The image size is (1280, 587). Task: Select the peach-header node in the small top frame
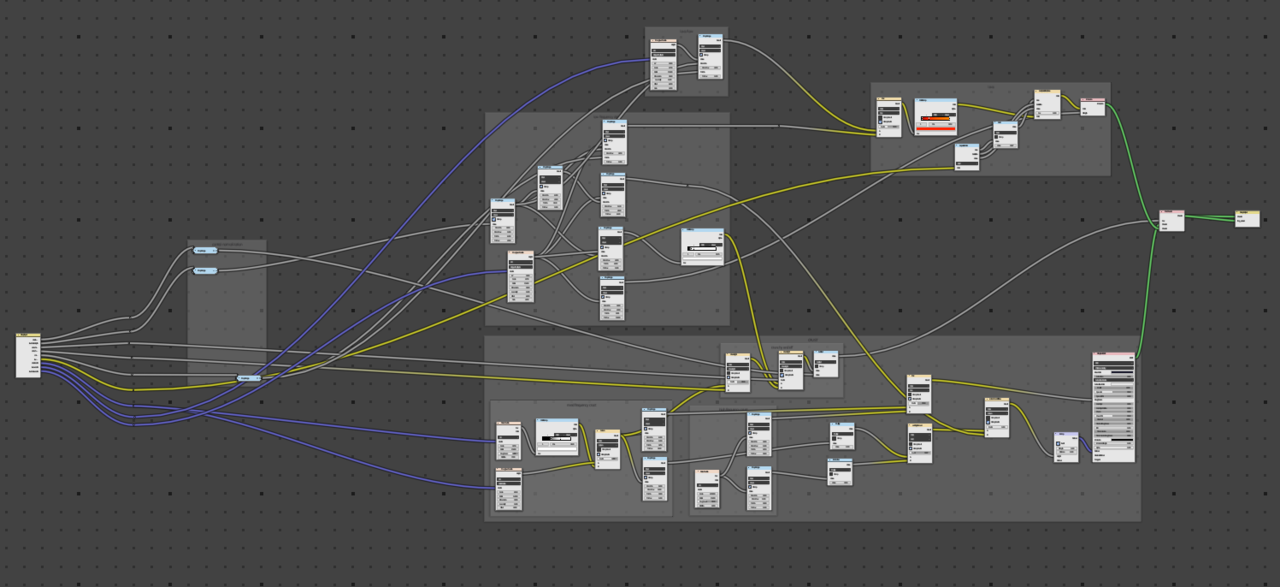point(664,64)
